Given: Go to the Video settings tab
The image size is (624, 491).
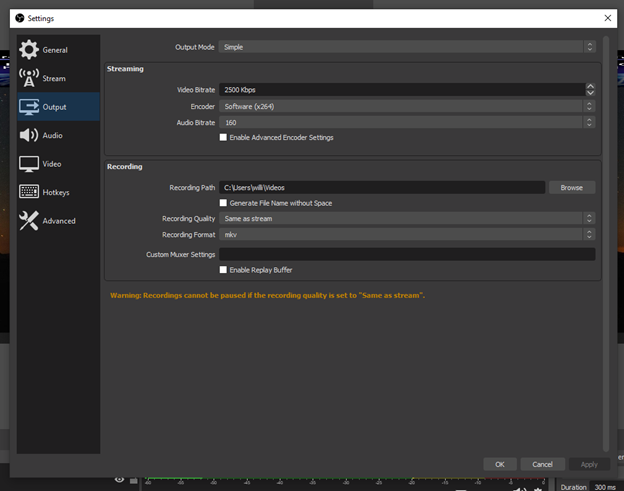Looking at the screenshot, I should pyautogui.click(x=52, y=164).
